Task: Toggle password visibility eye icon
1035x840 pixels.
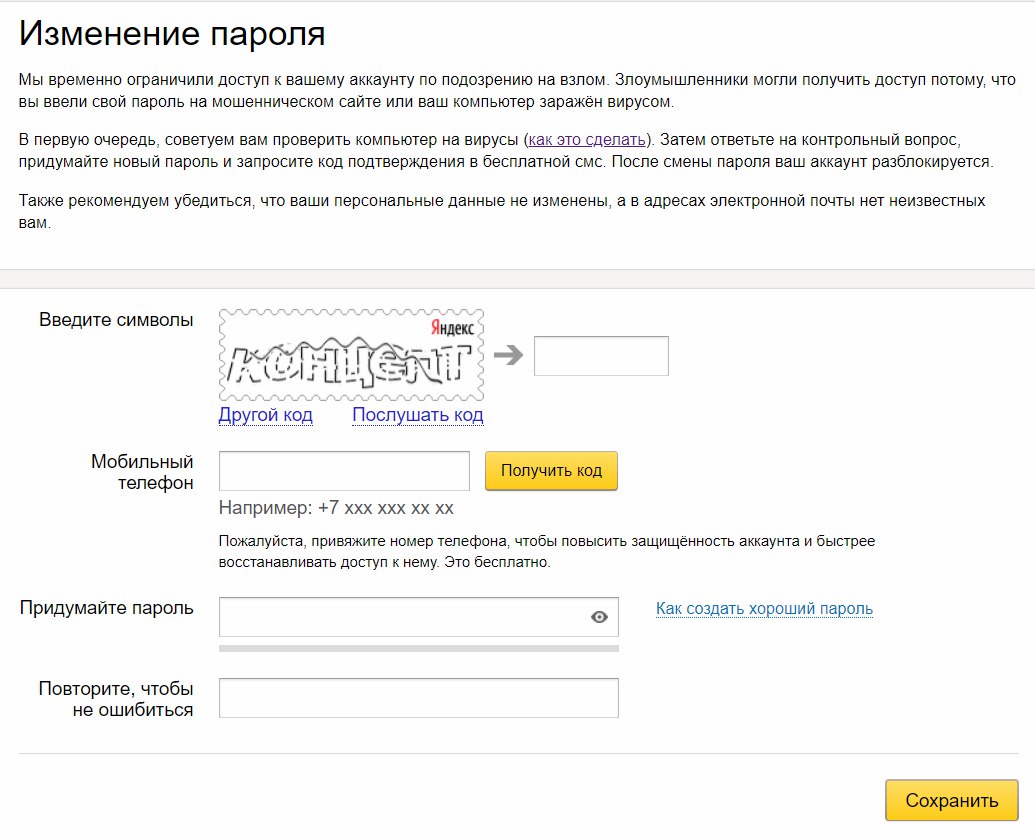Action: [x=599, y=617]
